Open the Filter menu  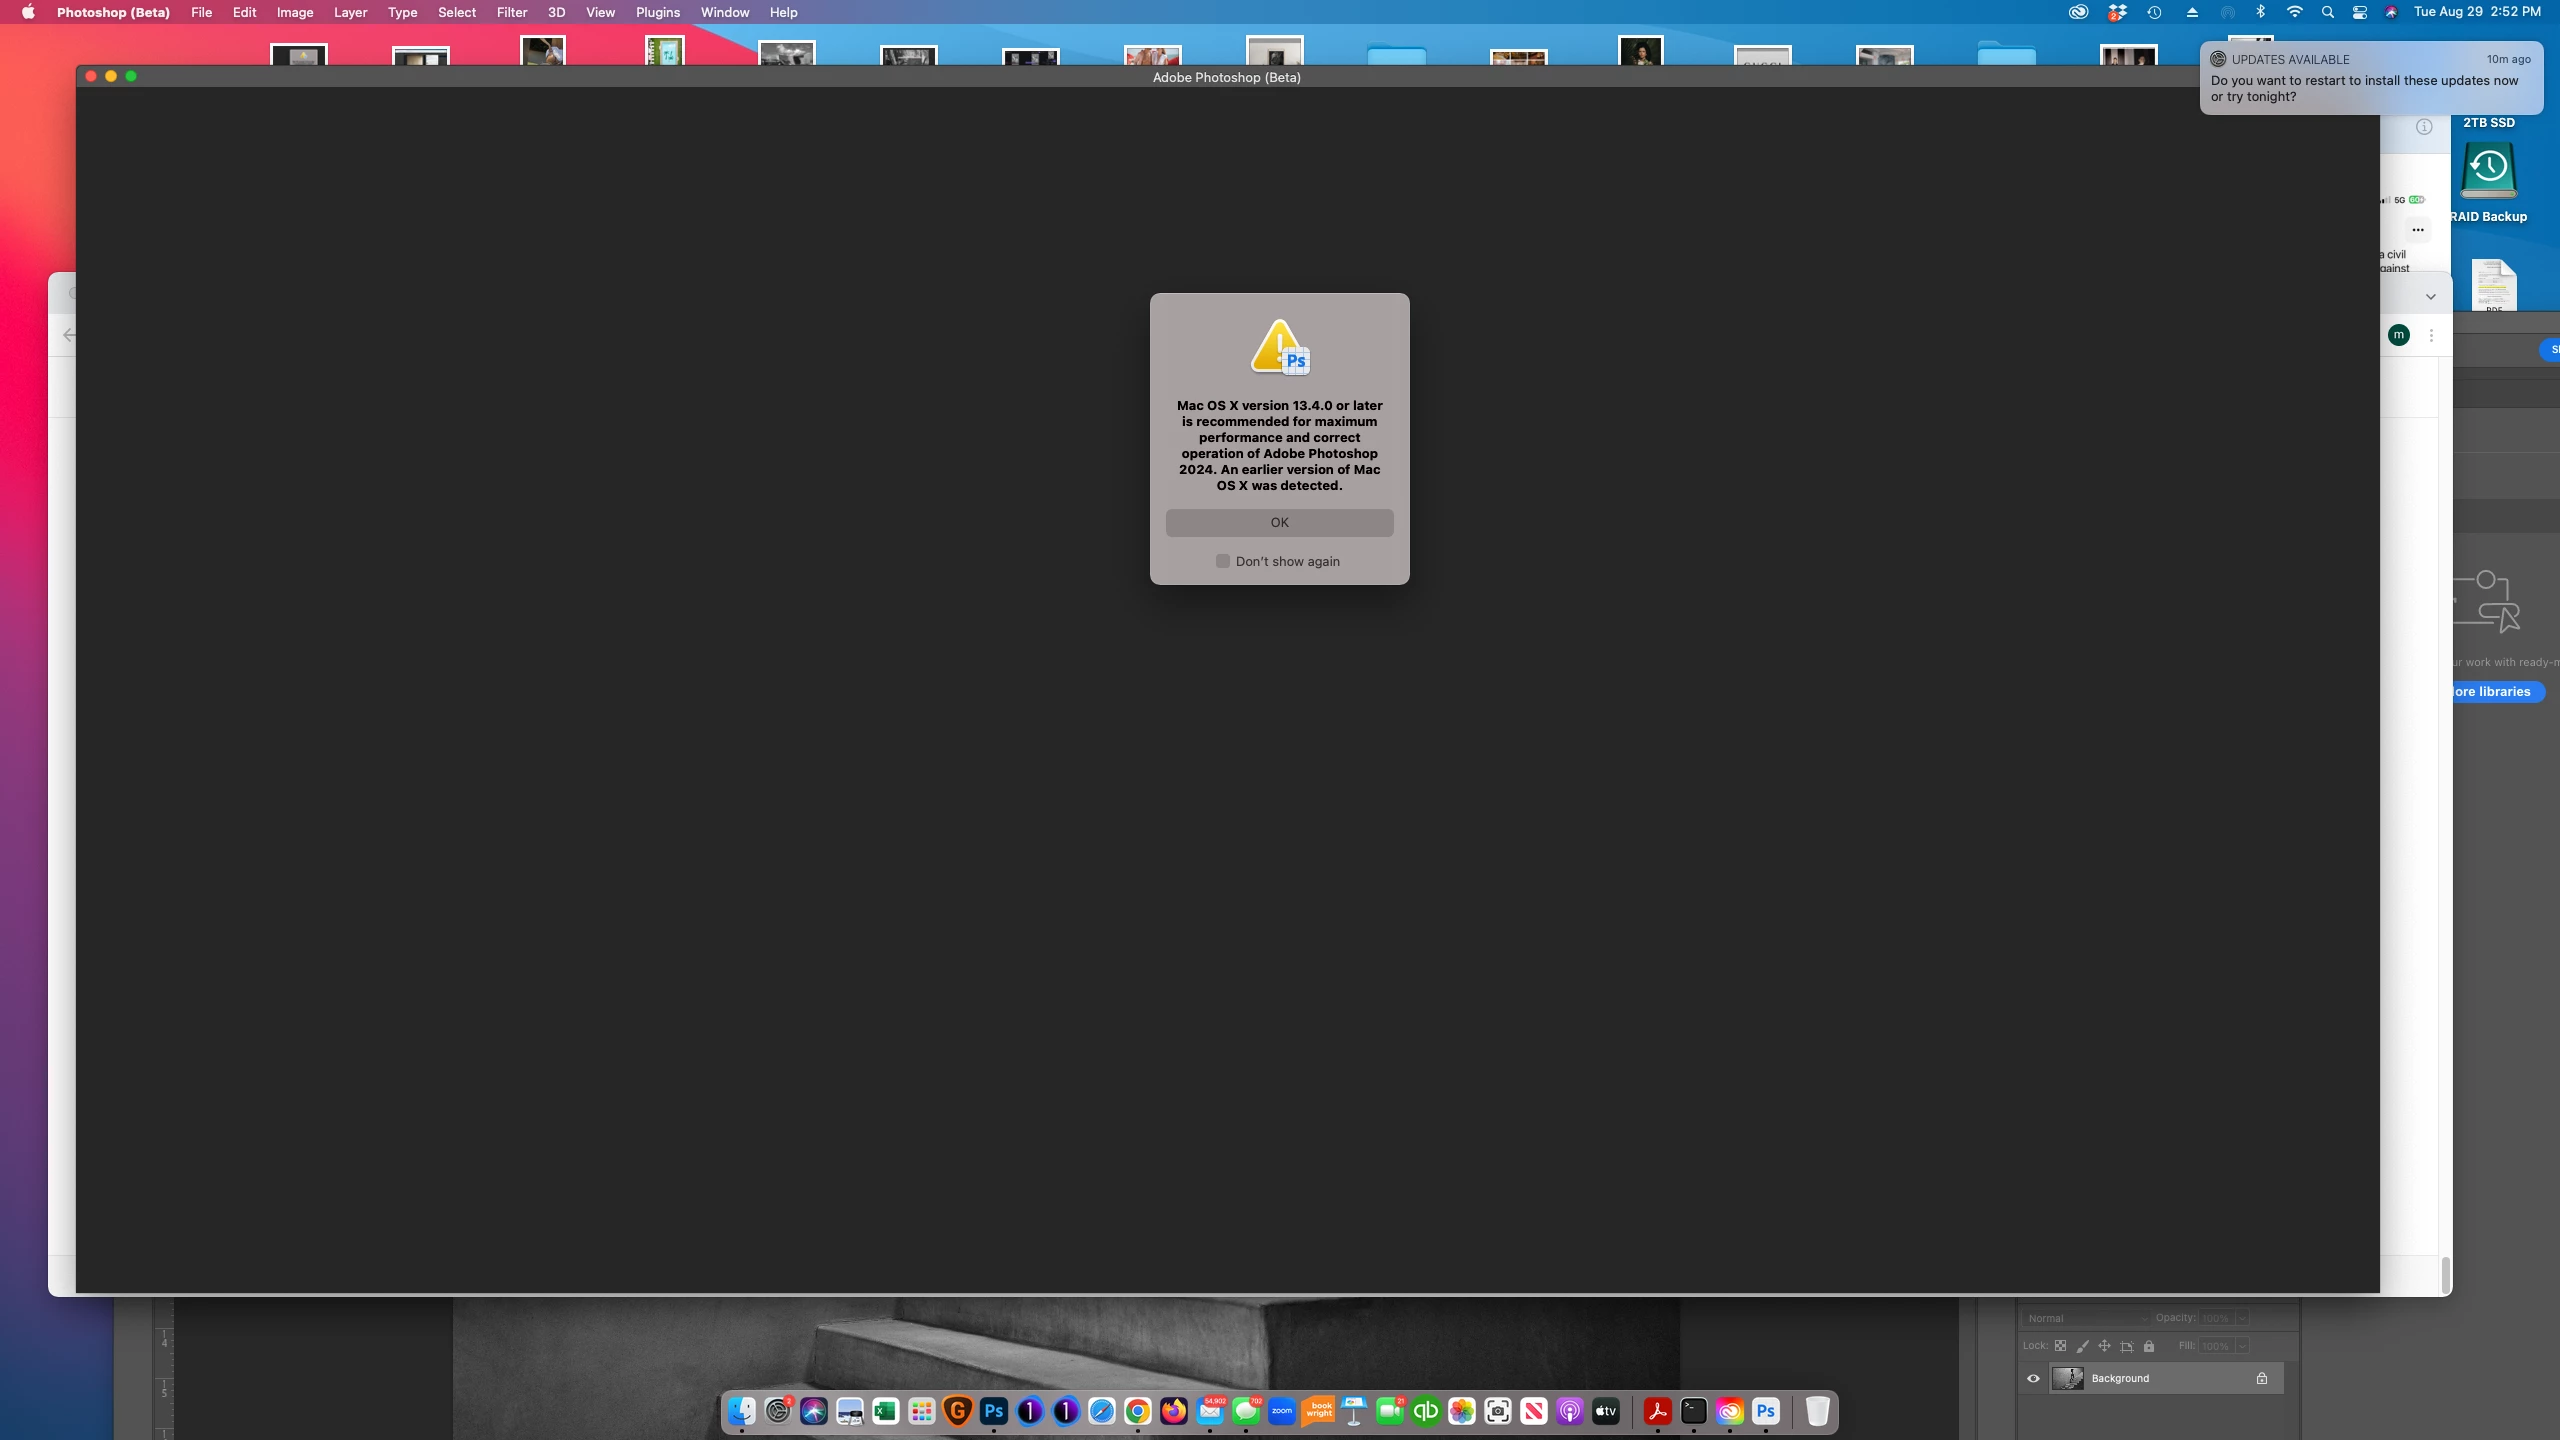coord(511,12)
